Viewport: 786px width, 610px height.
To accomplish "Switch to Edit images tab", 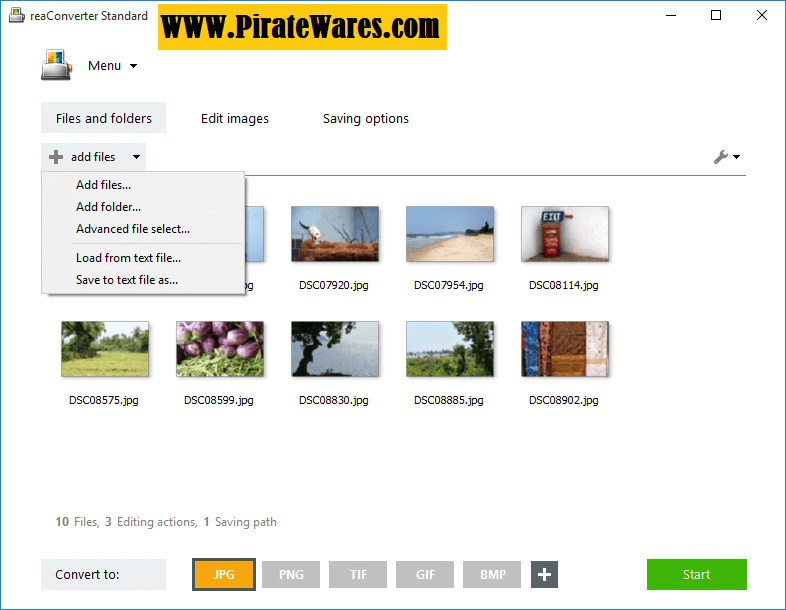I will tap(235, 119).
